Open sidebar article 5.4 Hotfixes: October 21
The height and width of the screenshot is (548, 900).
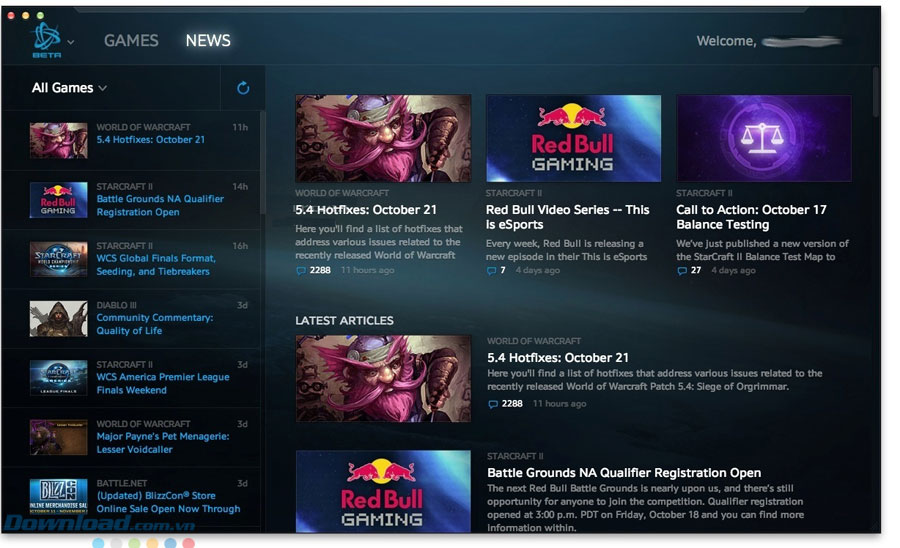coord(150,139)
